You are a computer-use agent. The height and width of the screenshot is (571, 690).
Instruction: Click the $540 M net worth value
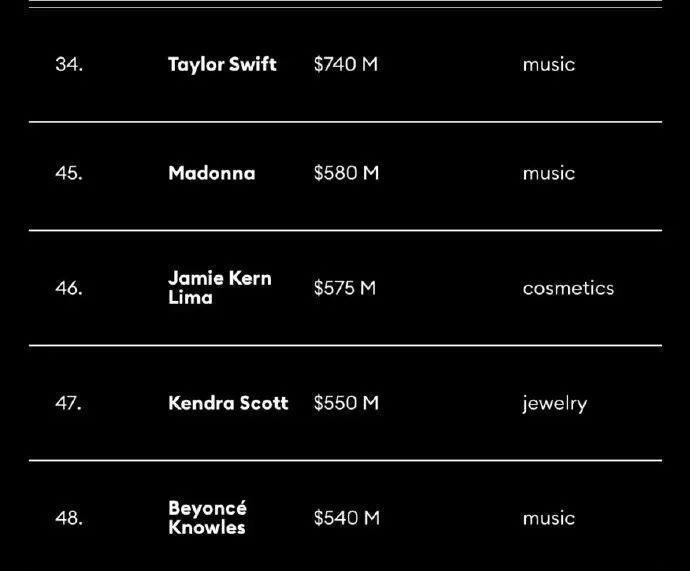[x=346, y=518]
